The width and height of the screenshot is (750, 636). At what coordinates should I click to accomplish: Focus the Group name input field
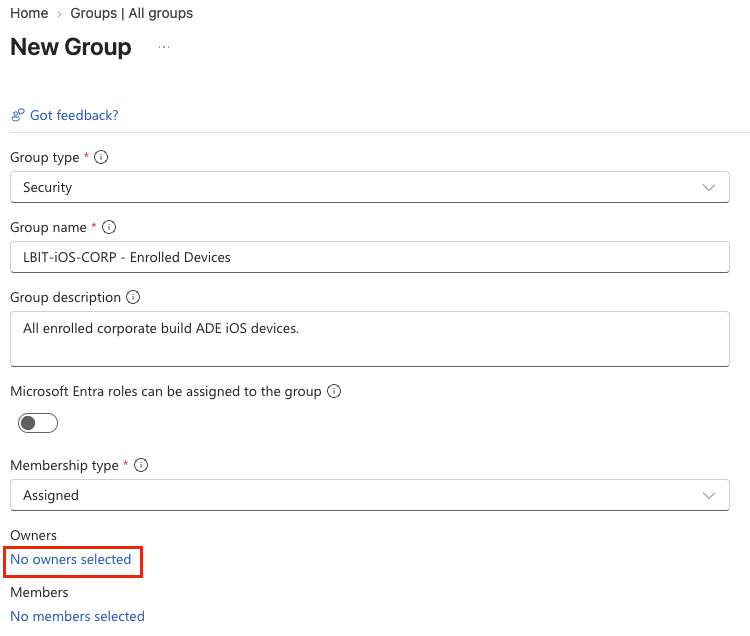[370, 257]
